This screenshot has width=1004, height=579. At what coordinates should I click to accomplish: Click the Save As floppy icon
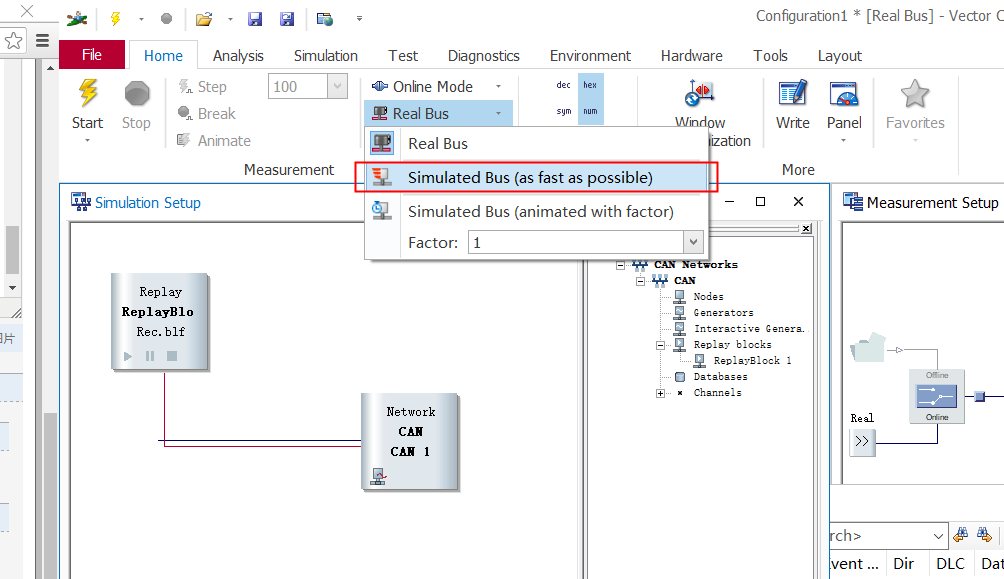pyautogui.click(x=287, y=19)
